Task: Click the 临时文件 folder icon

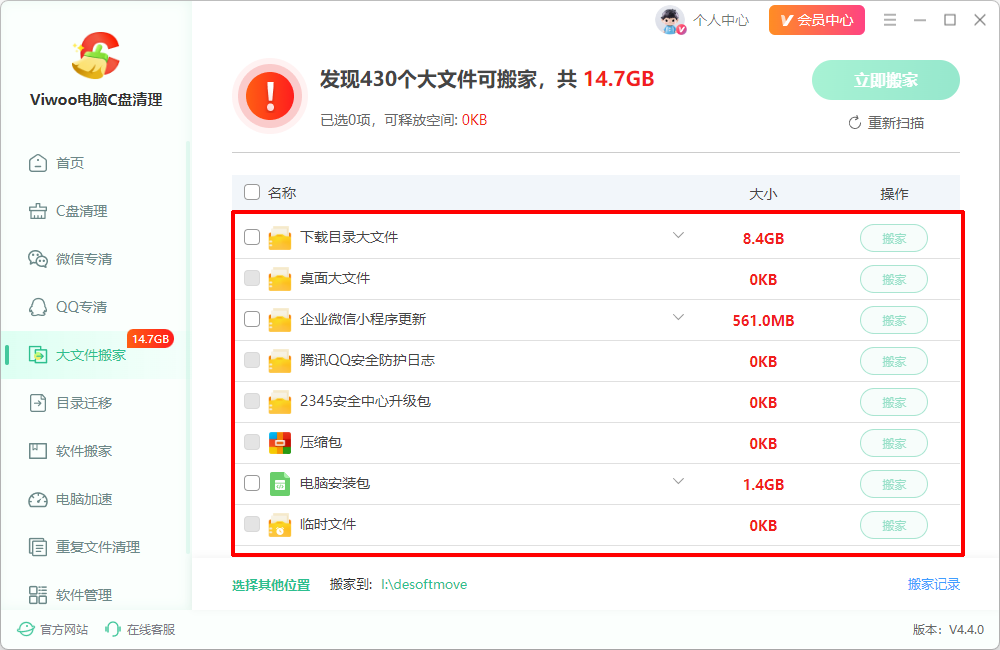Action: [x=279, y=525]
